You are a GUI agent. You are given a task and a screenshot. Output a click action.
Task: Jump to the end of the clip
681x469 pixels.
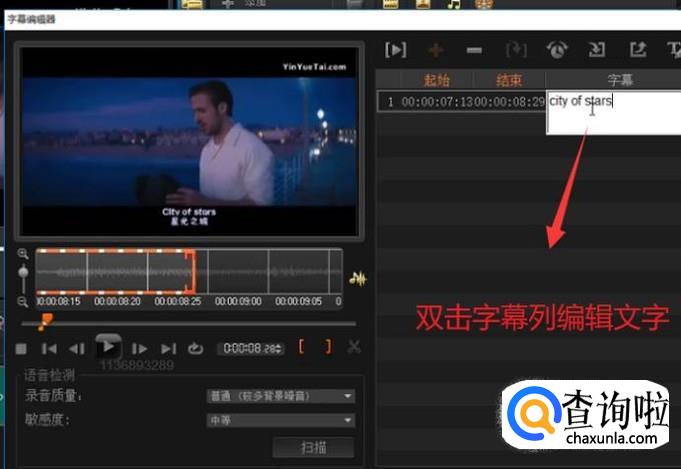click(x=169, y=349)
